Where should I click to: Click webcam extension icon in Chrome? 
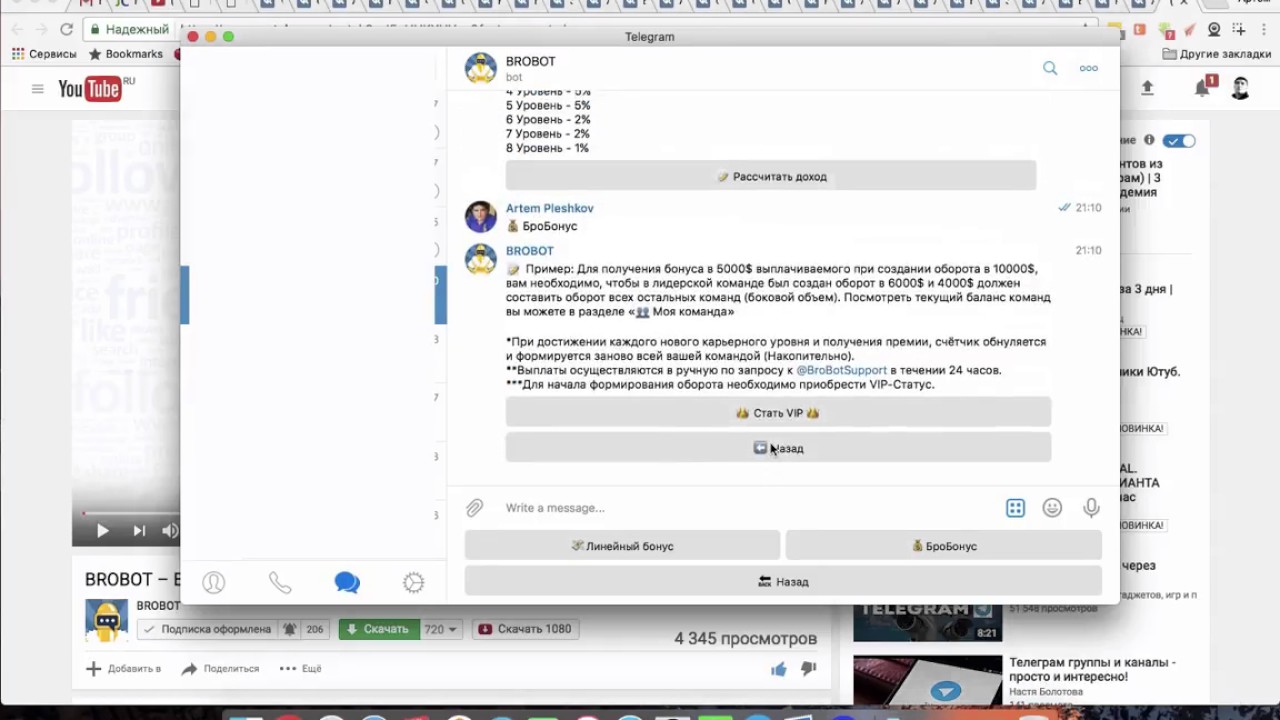click(x=1214, y=29)
